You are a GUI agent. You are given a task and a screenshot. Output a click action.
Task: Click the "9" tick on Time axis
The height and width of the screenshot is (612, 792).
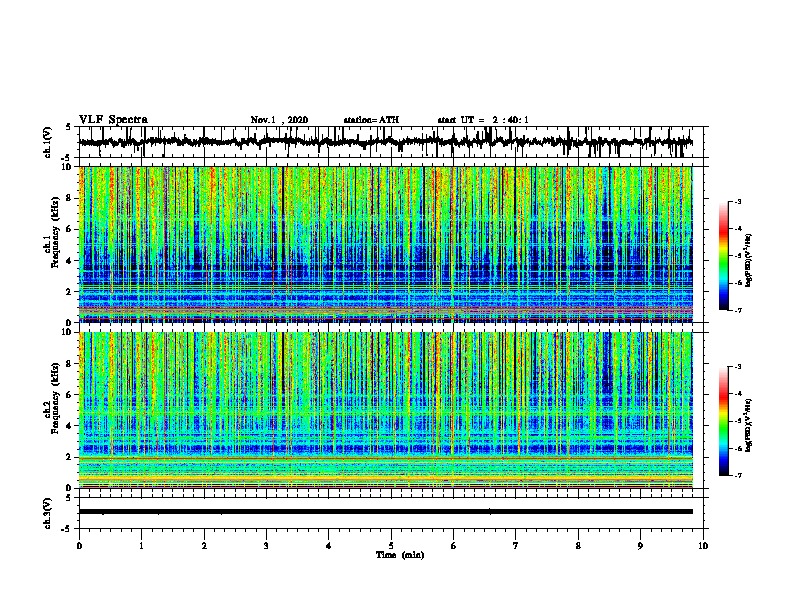tap(640, 546)
